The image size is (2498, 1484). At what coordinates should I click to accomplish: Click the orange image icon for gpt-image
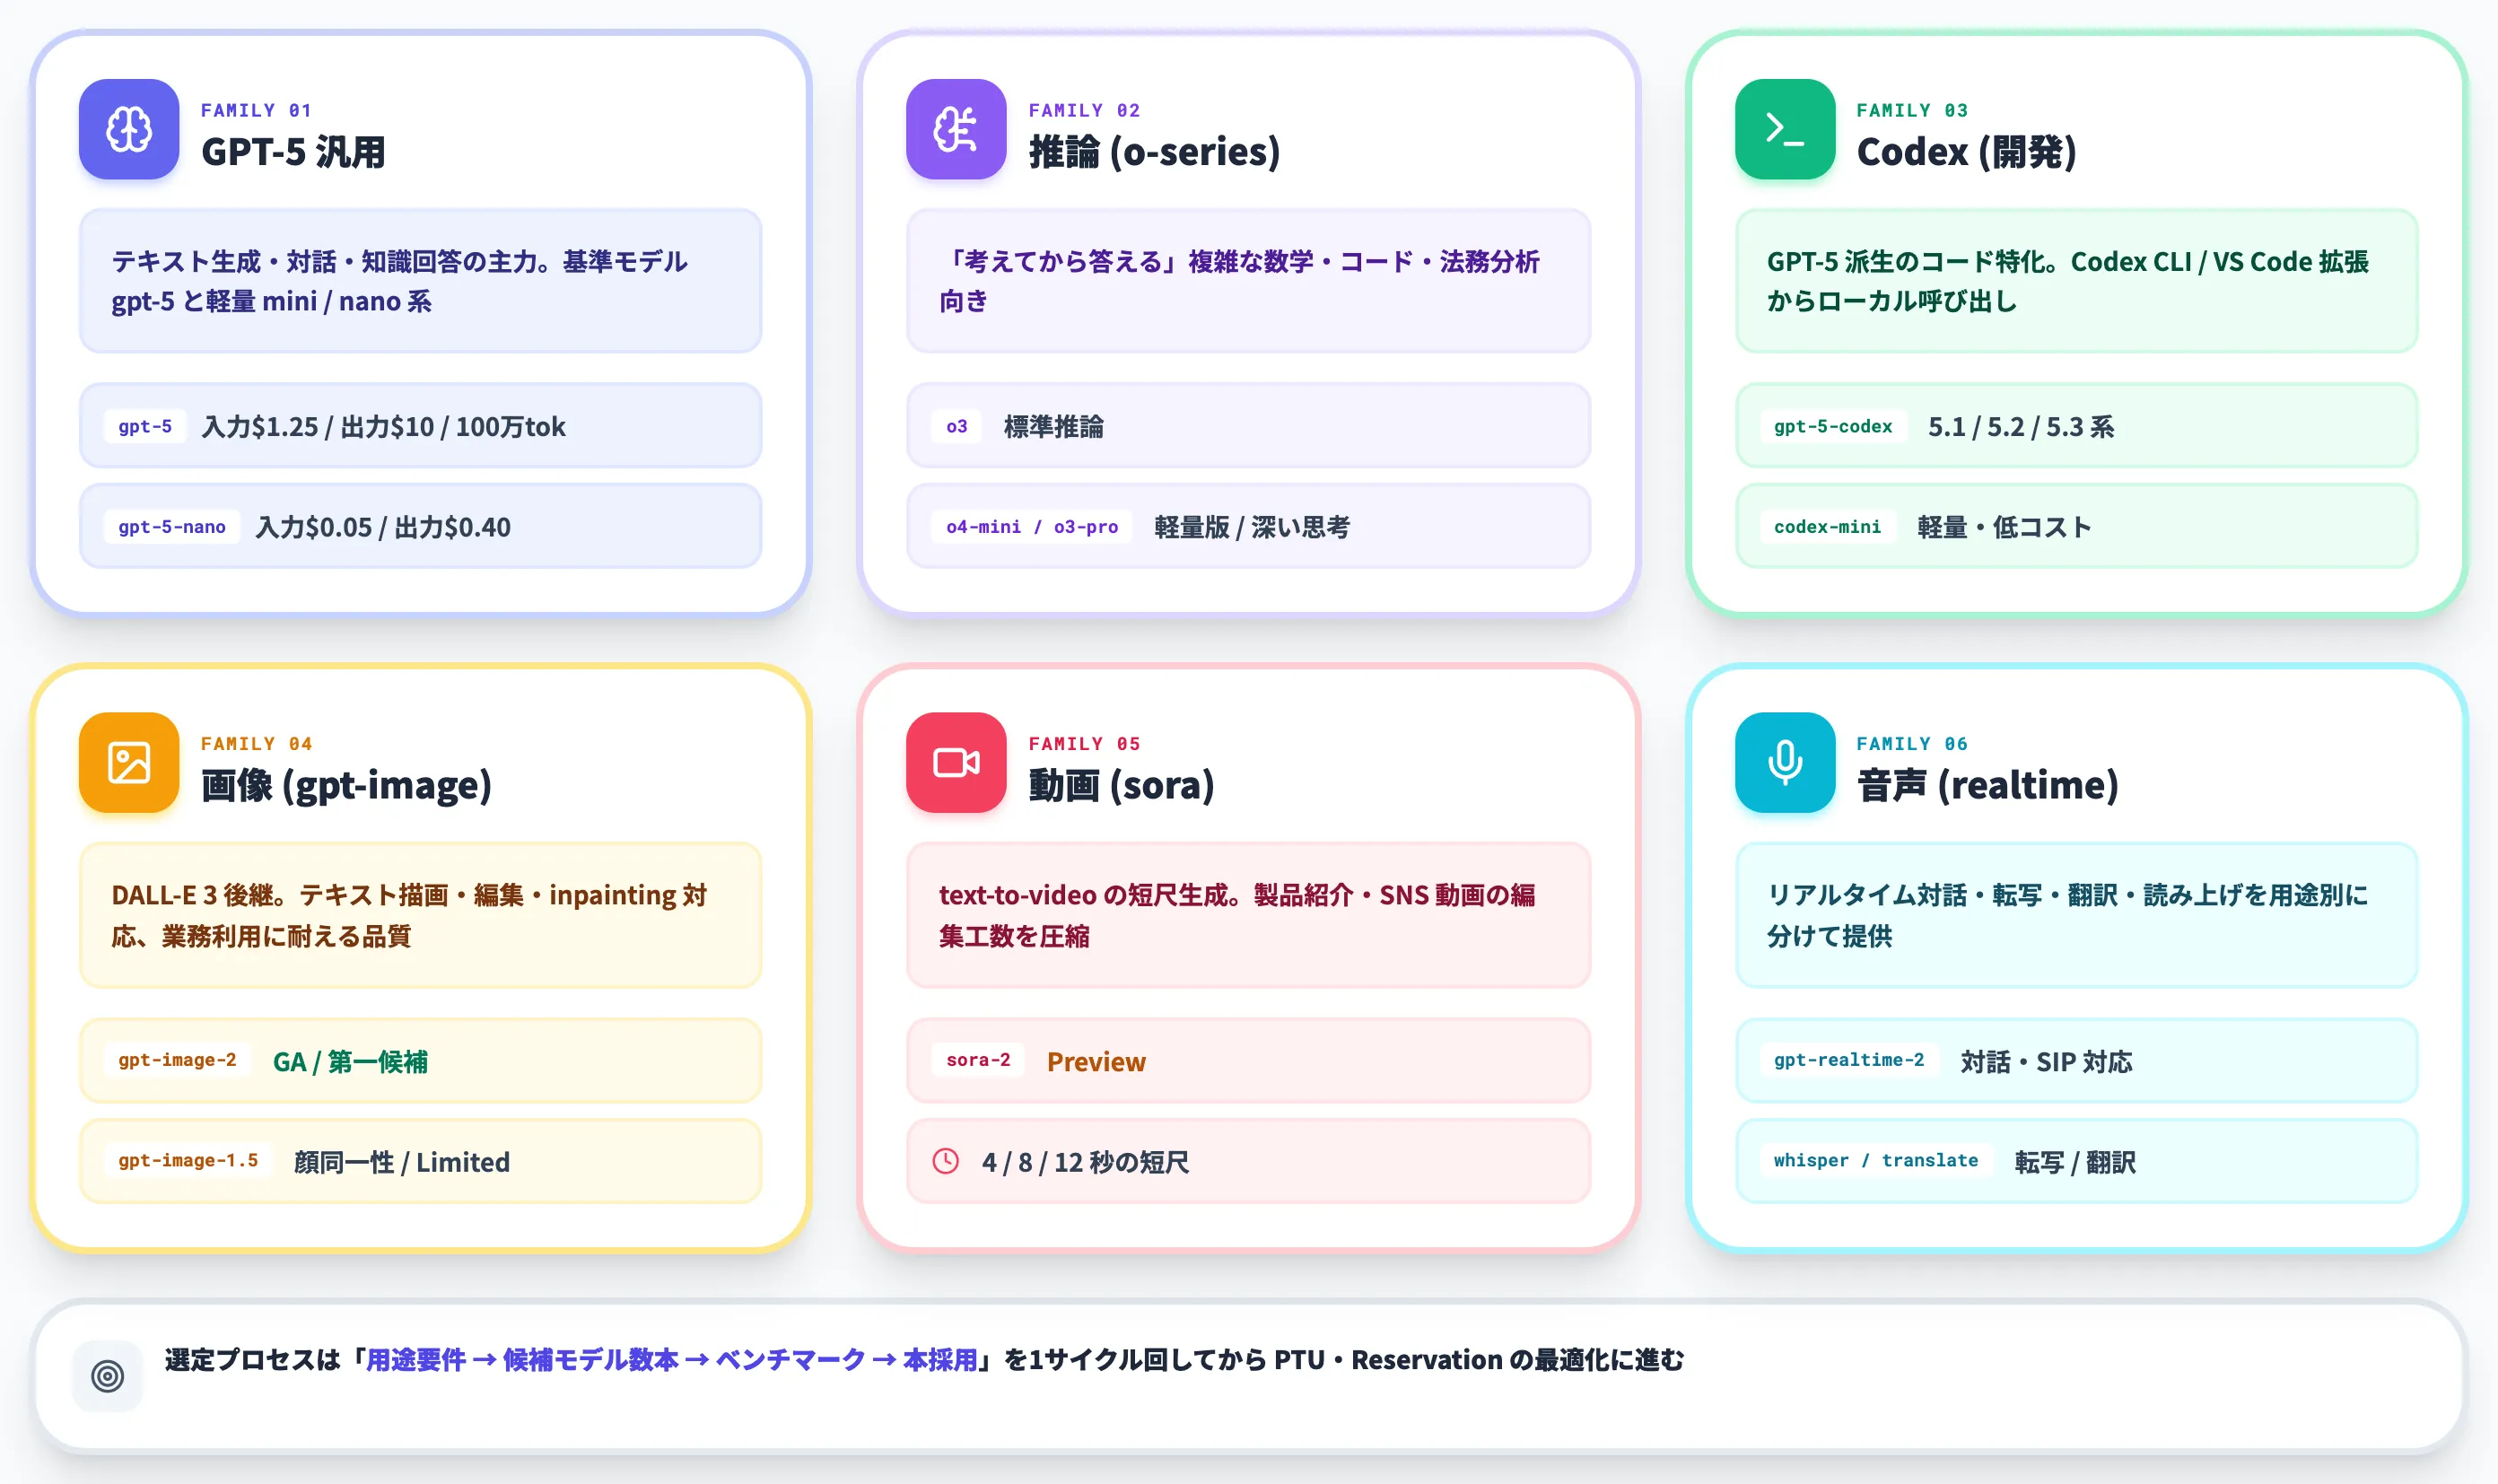(x=129, y=762)
